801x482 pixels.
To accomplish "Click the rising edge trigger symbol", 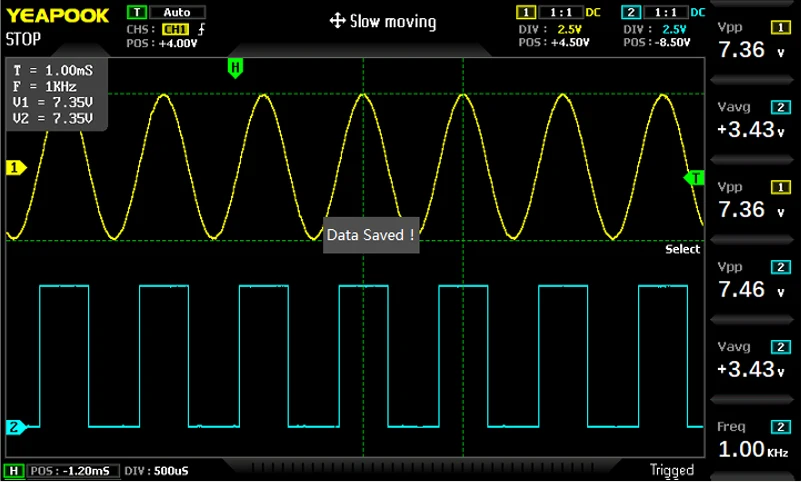I will pyautogui.click(x=201, y=30).
